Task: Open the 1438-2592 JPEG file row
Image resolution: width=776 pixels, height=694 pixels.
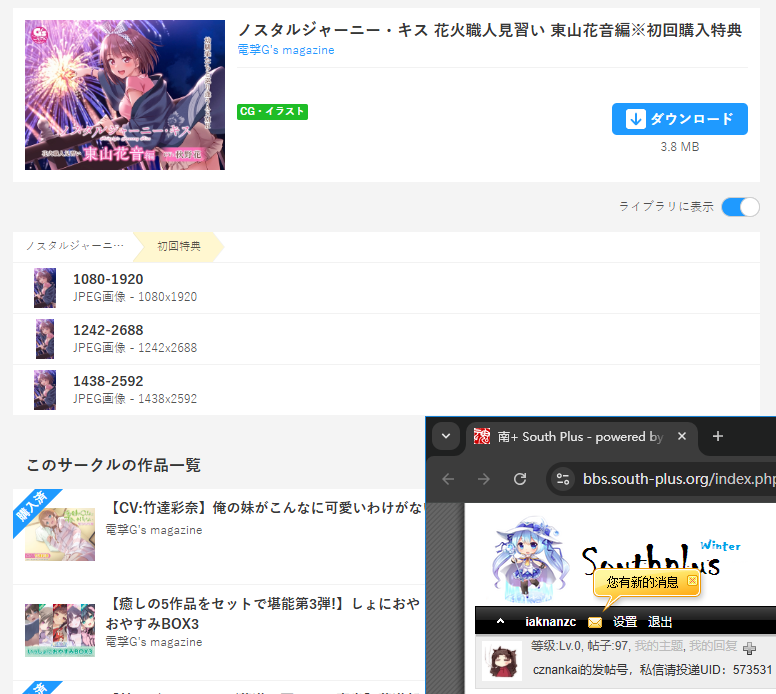Action: click(386, 390)
